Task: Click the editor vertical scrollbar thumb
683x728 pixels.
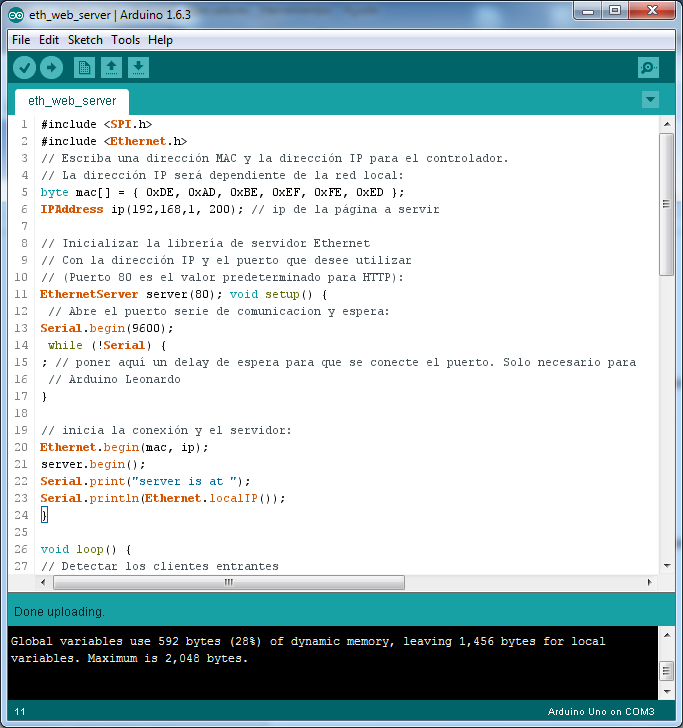Action: point(666,204)
